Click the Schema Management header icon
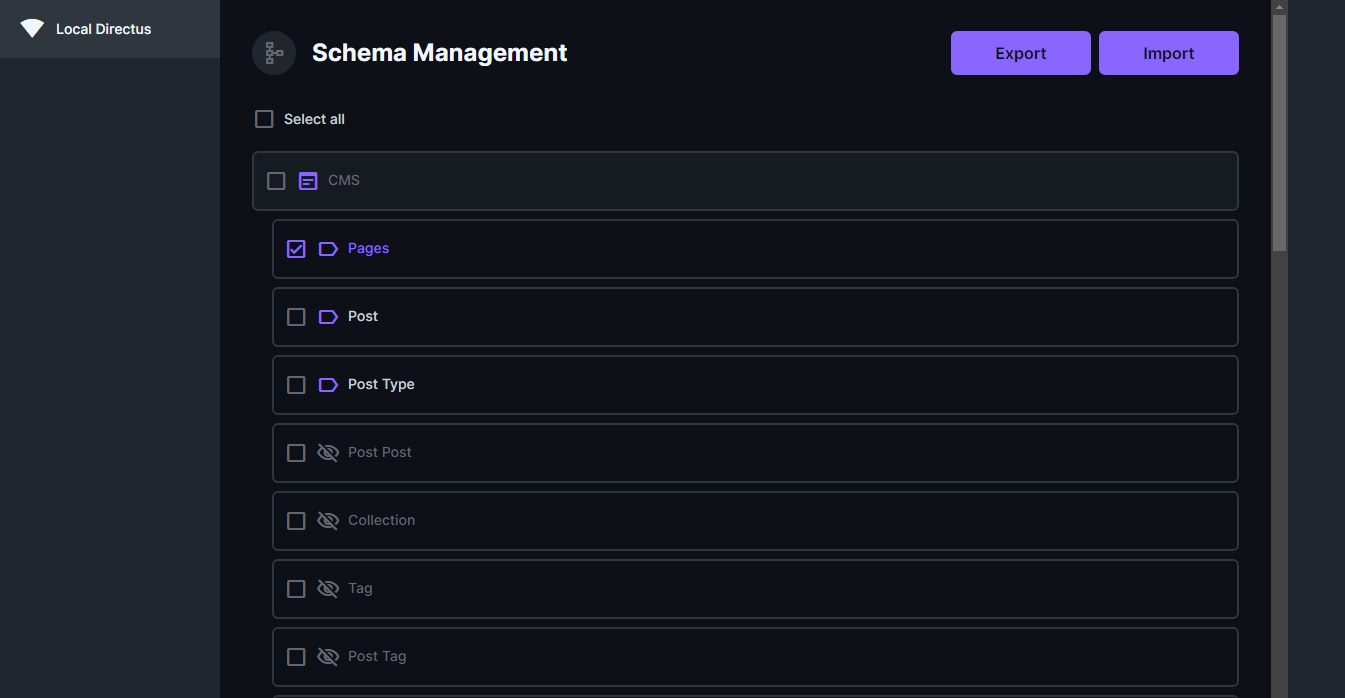The image size is (1345, 698). tap(274, 53)
